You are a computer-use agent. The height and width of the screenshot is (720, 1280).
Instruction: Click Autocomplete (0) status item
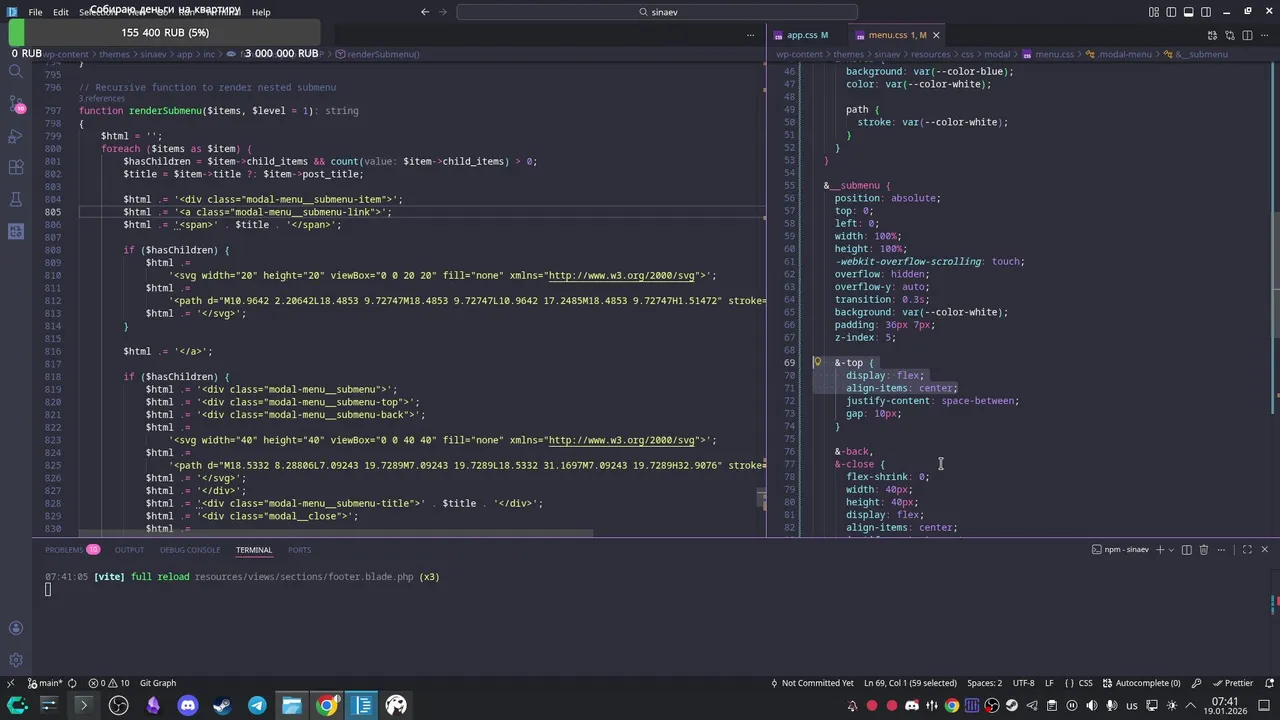(x=1141, y=683)
